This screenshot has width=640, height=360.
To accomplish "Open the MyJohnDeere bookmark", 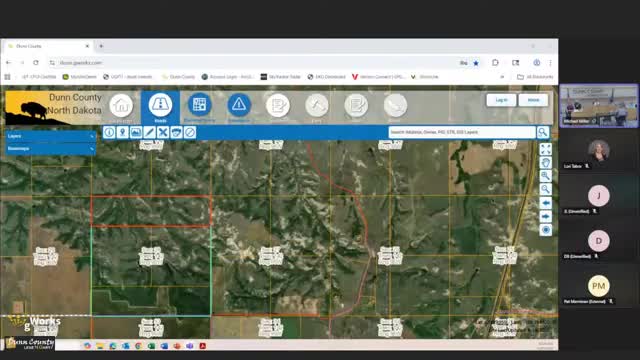I will coord(80,77).
